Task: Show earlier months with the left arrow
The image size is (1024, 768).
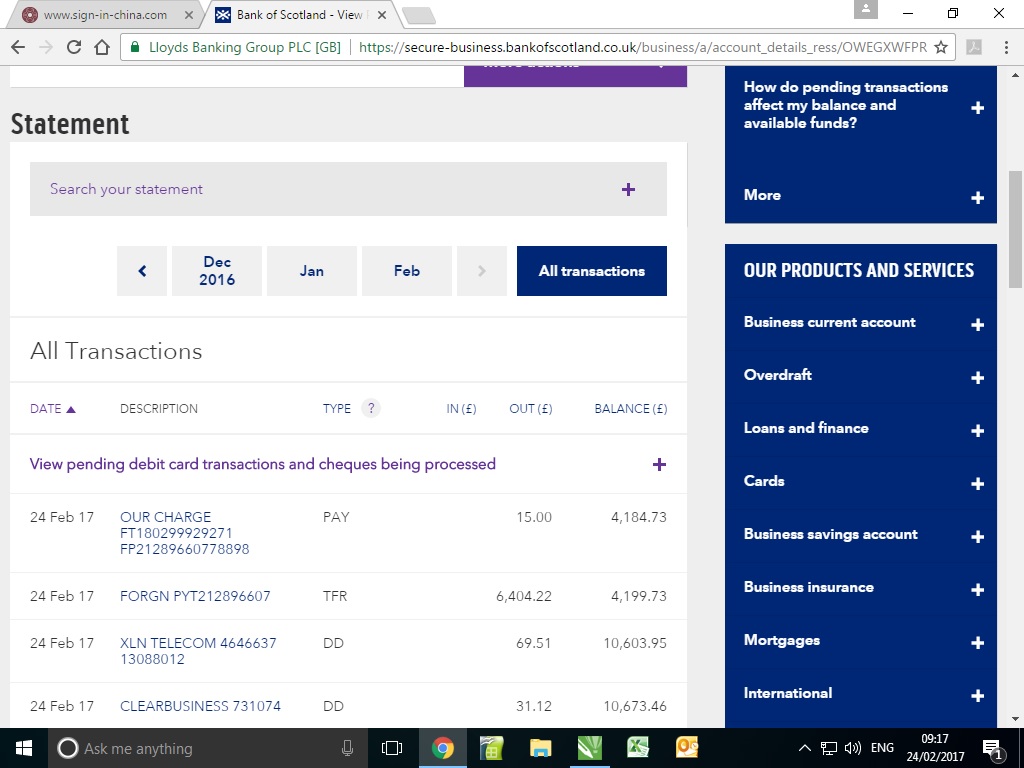Action: (x=142, y=271)
